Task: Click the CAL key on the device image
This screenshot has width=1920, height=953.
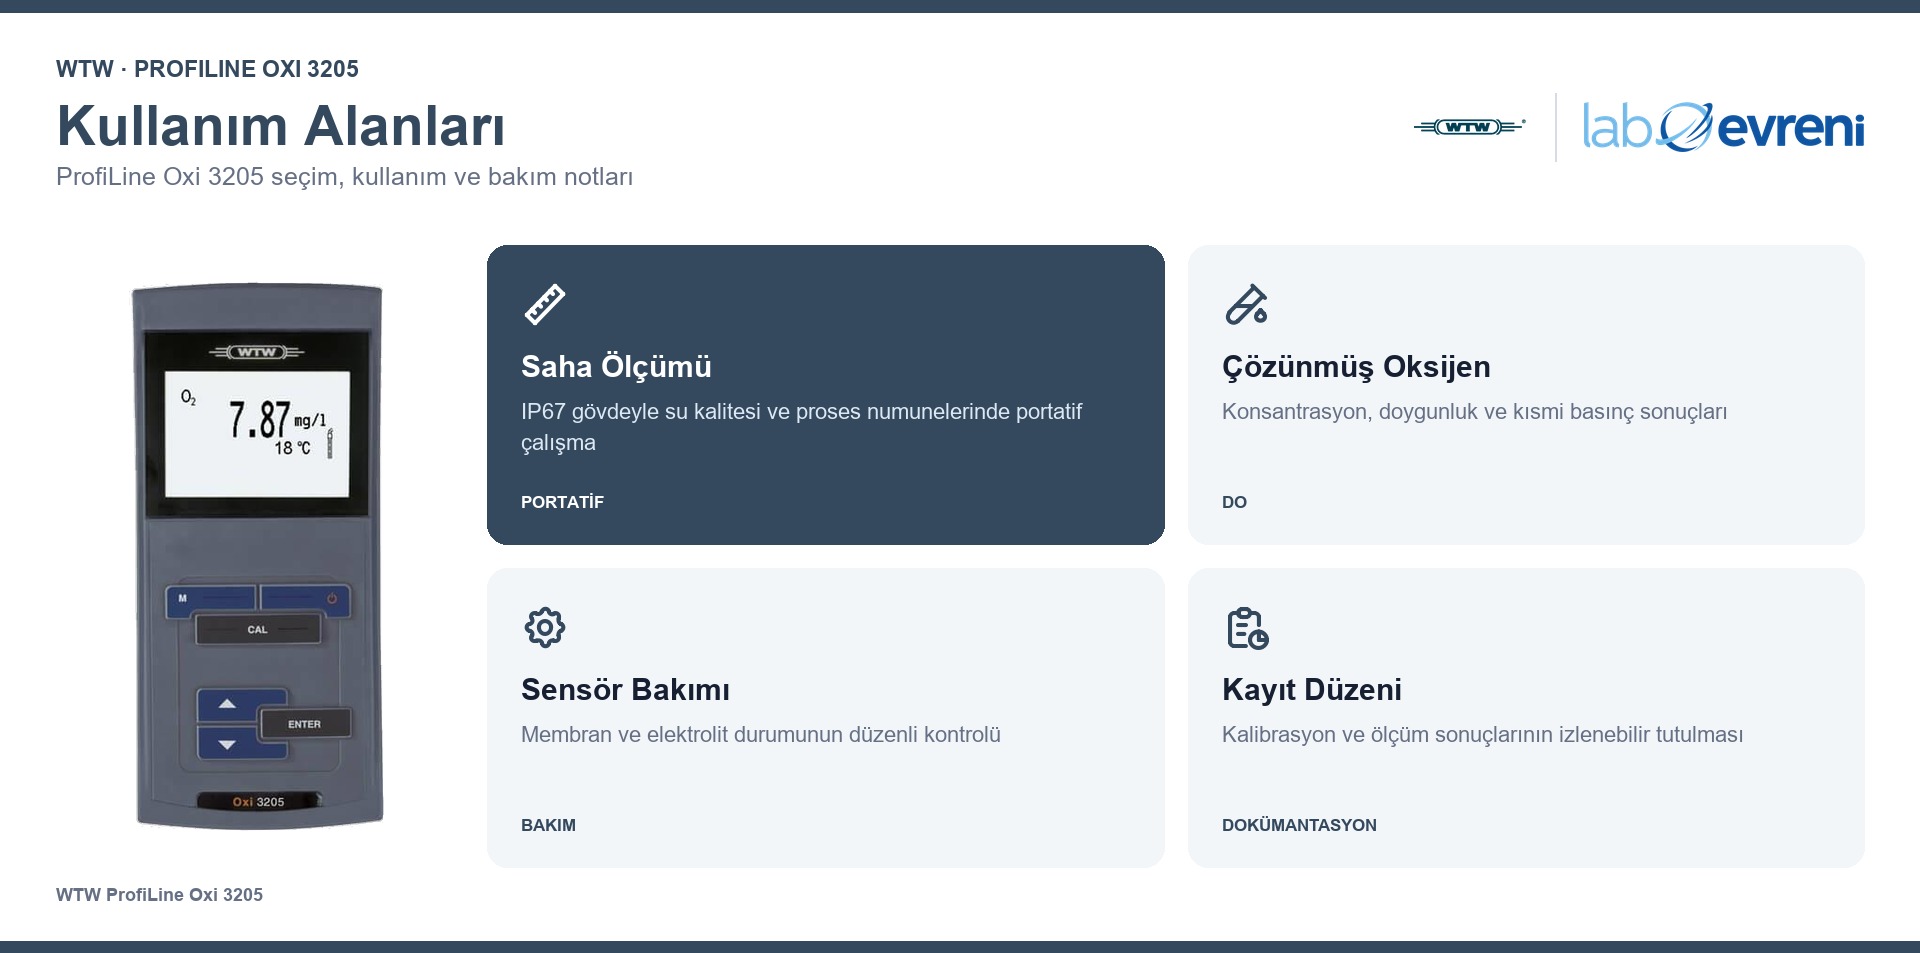Action: click(x=258, y=630)
